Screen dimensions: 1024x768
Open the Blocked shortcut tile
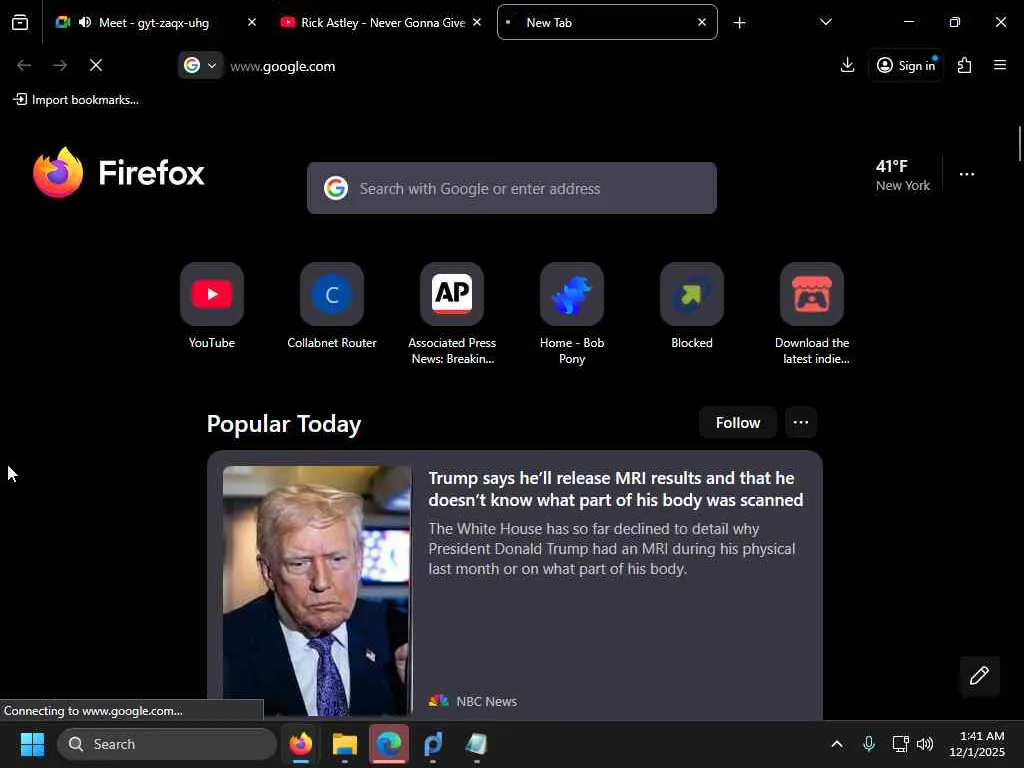(x=692, y=295)
